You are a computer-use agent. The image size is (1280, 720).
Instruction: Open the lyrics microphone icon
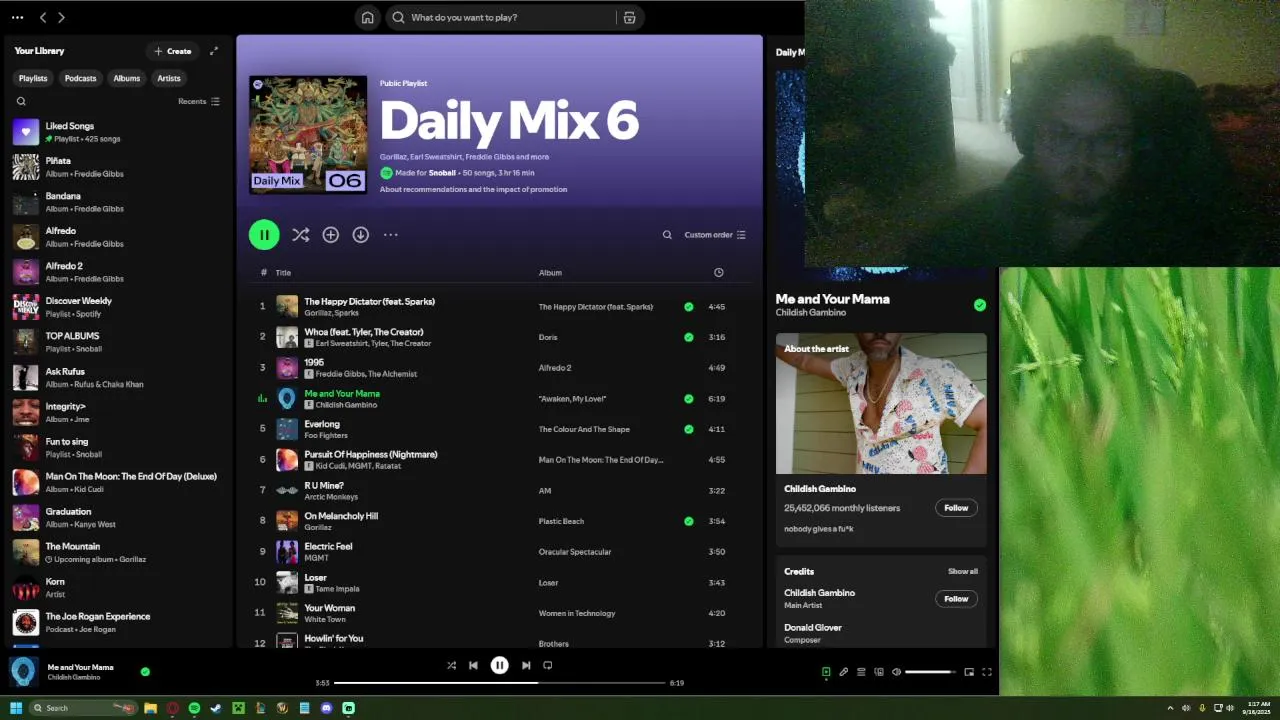tap(843, 672)
